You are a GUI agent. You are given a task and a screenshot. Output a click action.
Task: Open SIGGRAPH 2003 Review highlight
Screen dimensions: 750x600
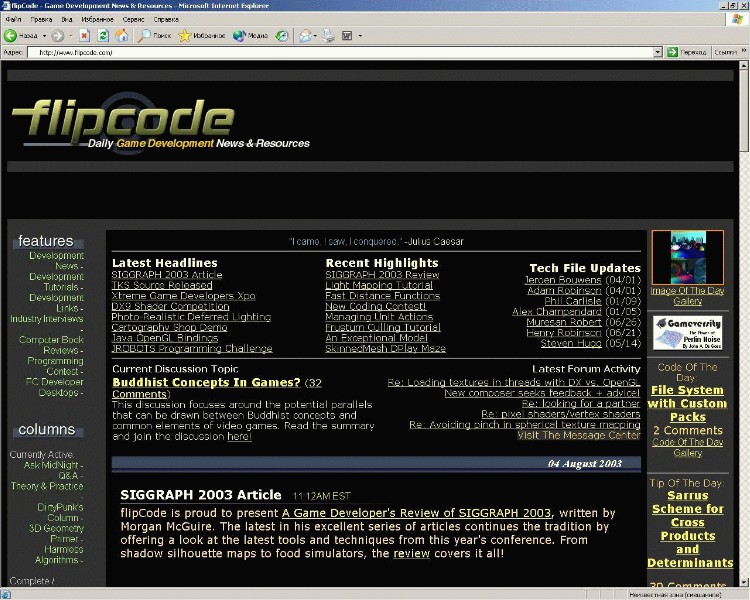(x=382, y=275)
